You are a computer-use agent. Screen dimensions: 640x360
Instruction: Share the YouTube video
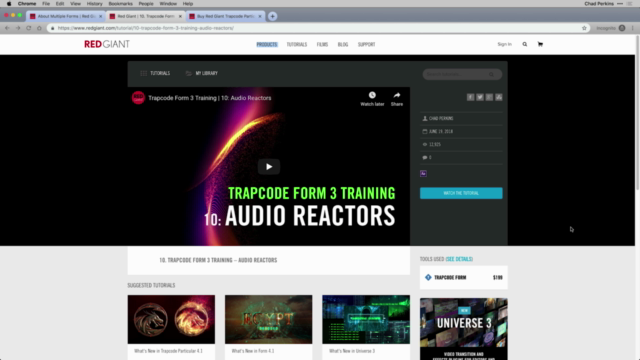pyautogui.click(x=397, y=99)
